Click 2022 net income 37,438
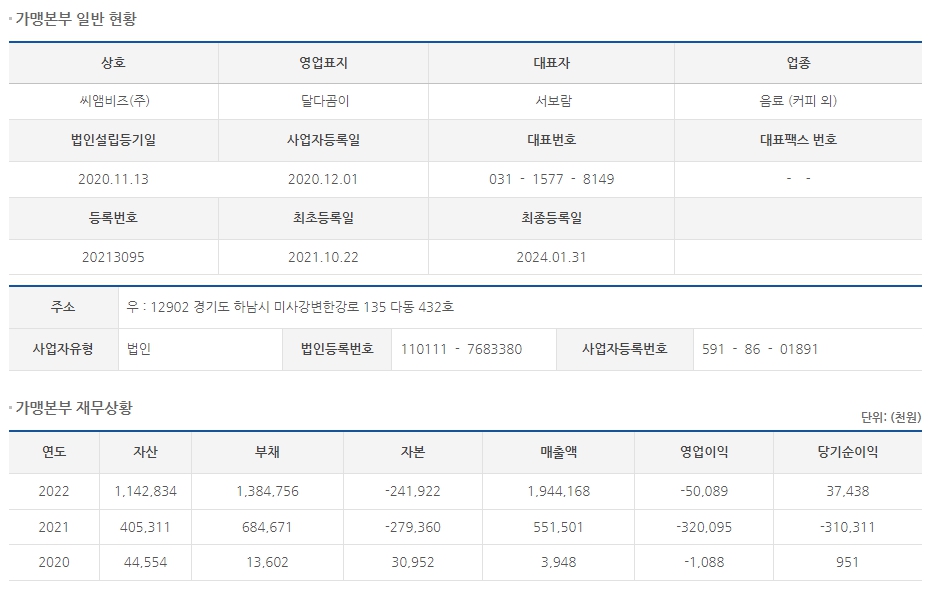Screen dimensions: 936x594 click(x=848, y=491)
